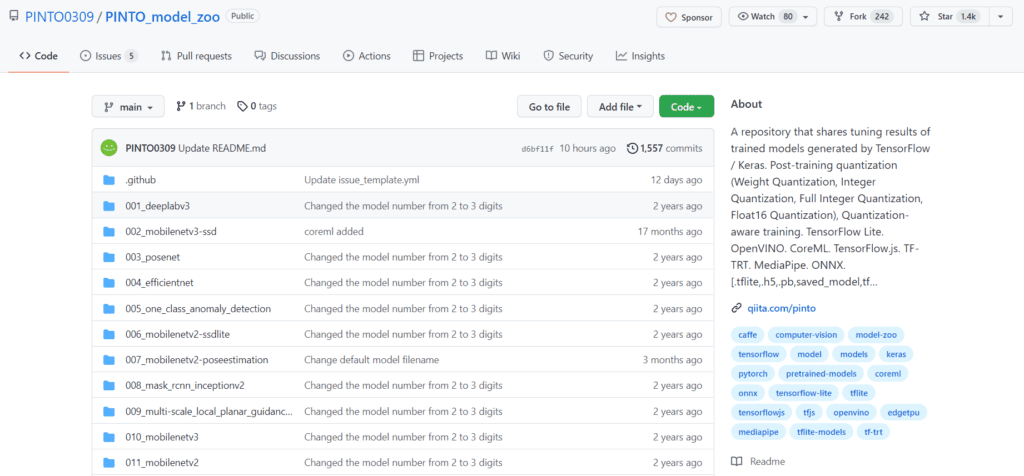1024x476 pixels.
Task: Open the .github folder icon
Action: coord(109,180)
